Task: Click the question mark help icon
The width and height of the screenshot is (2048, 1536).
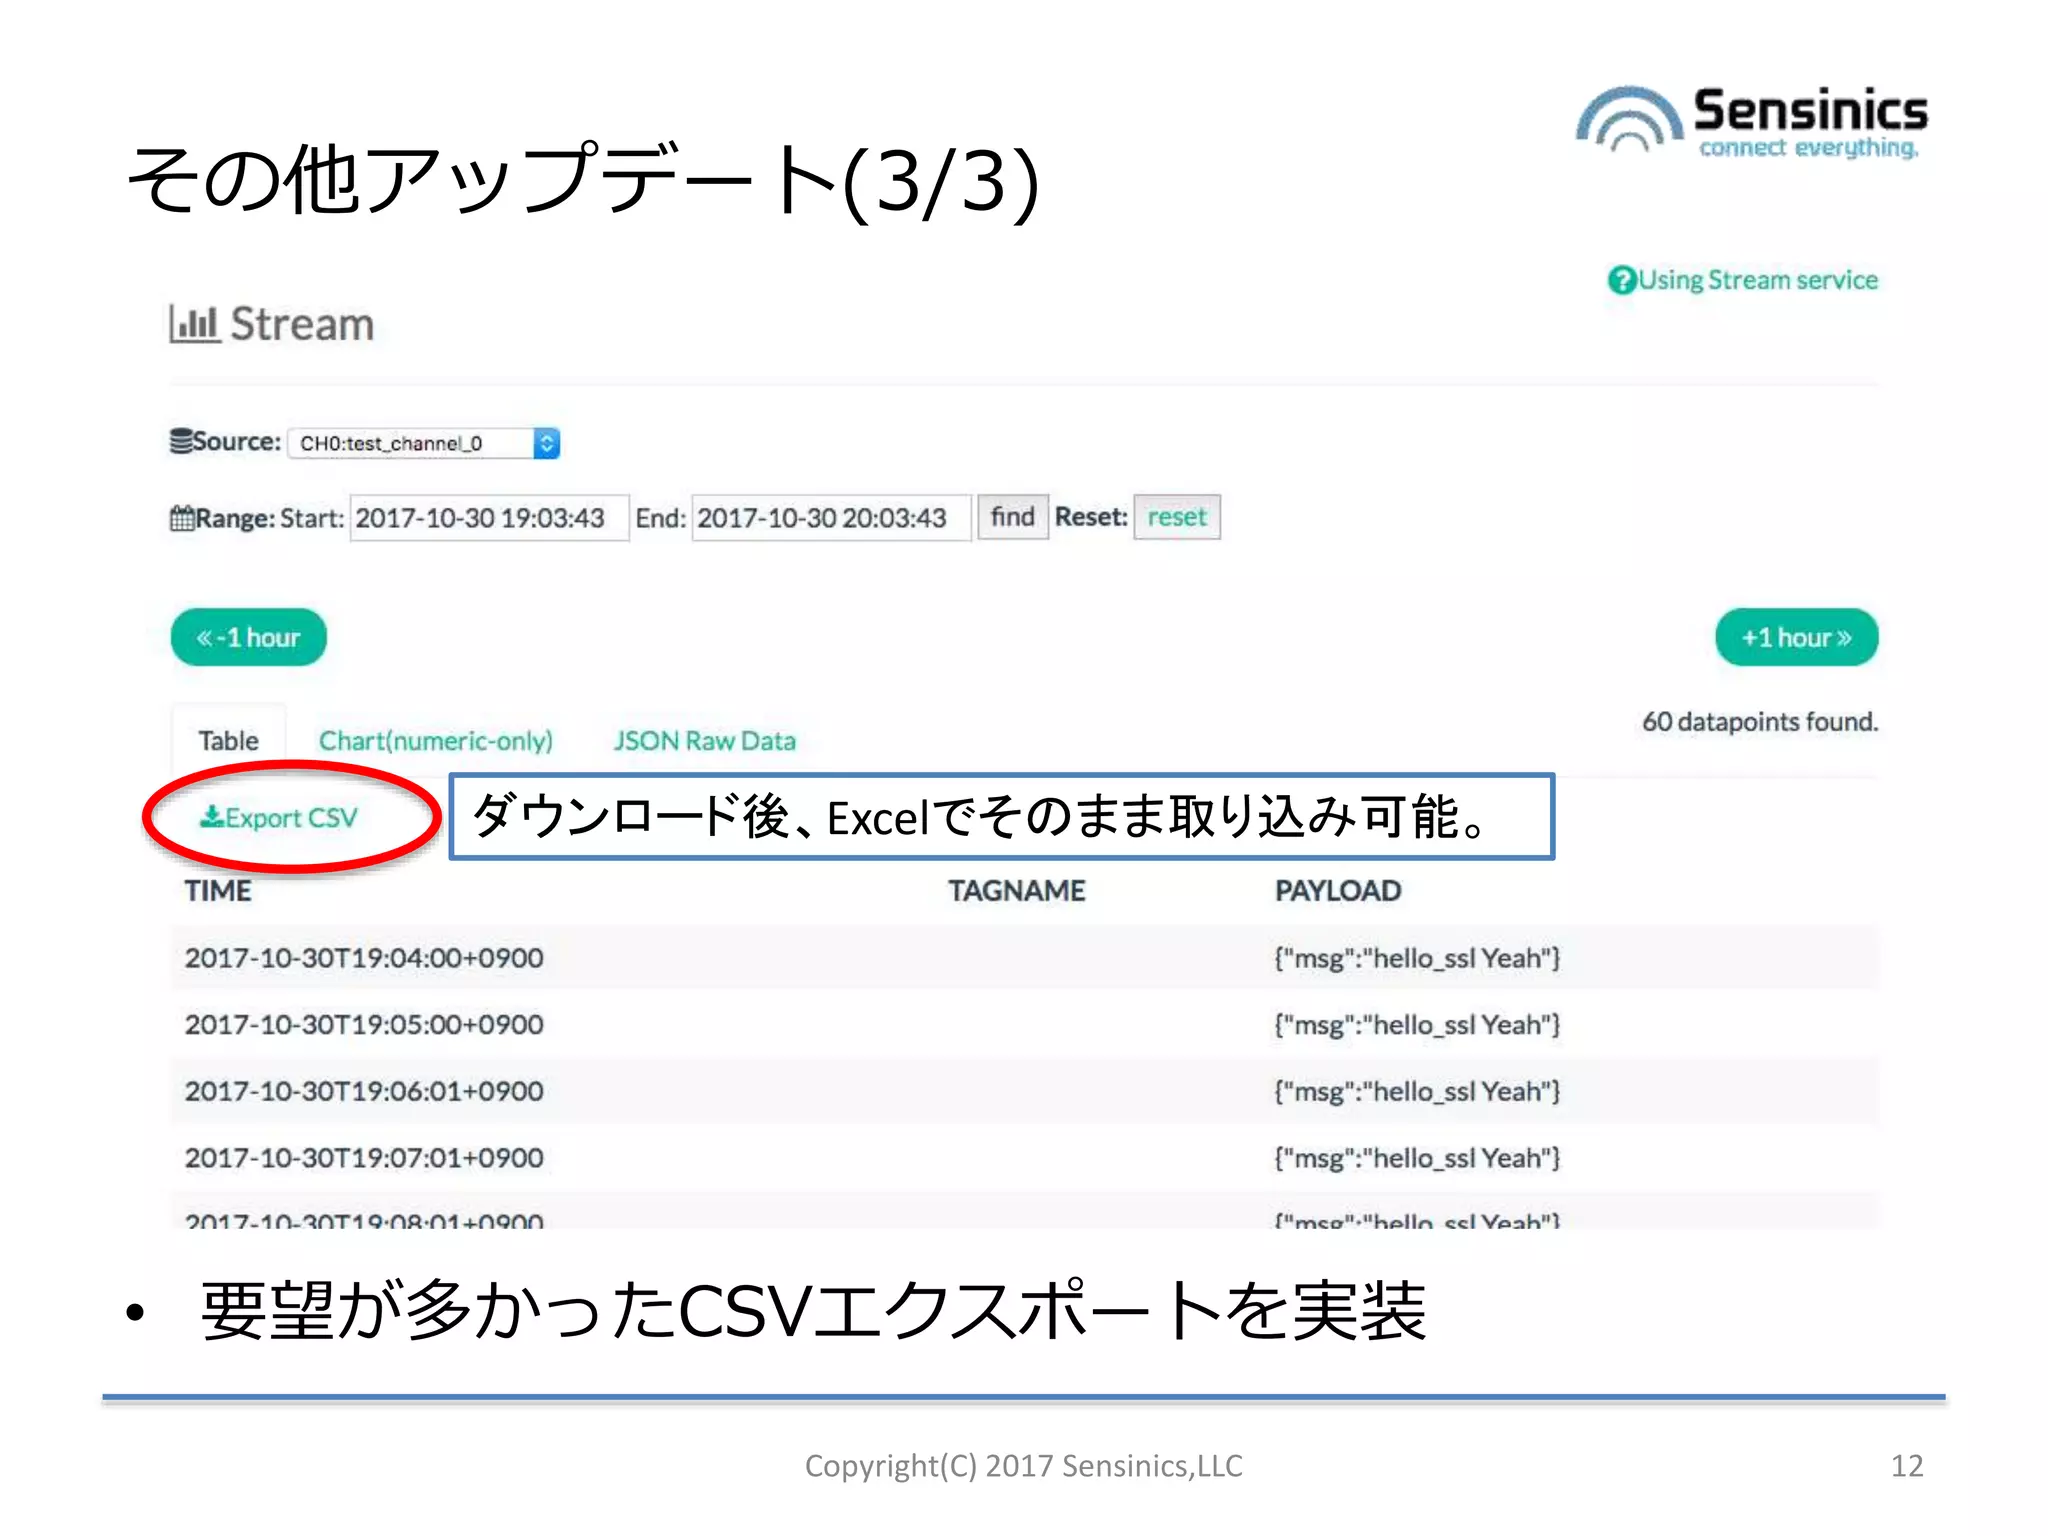Action: click(x=1621, y=280)
